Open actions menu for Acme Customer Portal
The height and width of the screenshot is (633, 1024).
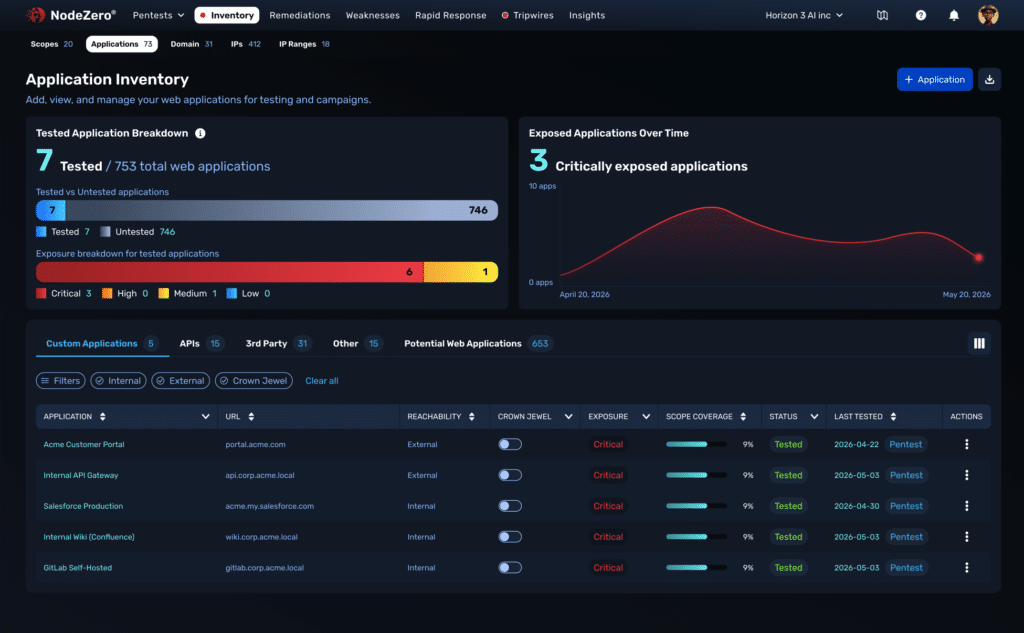coord(967,444)
